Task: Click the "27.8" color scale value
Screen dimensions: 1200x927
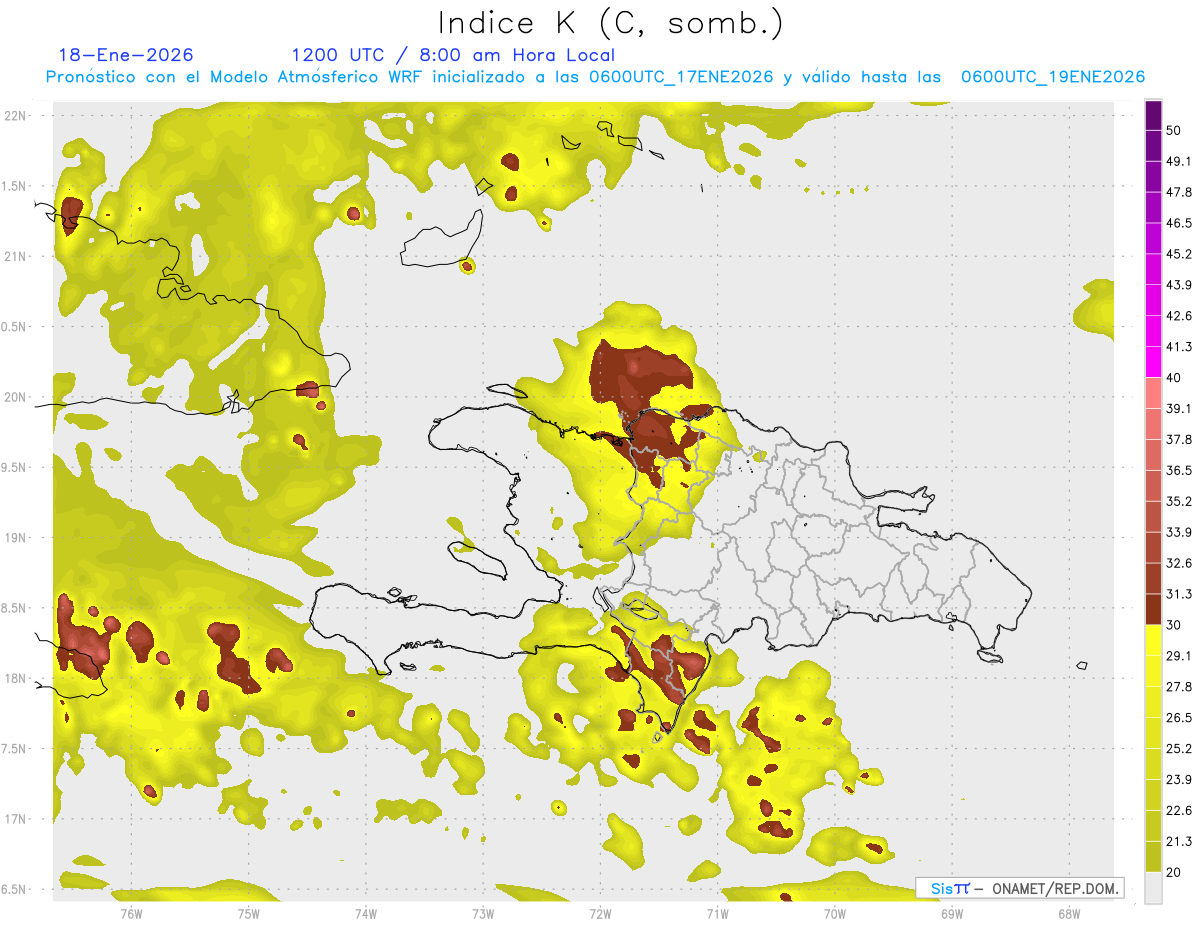Action: pyautogui.click(x=1179, y=687)
